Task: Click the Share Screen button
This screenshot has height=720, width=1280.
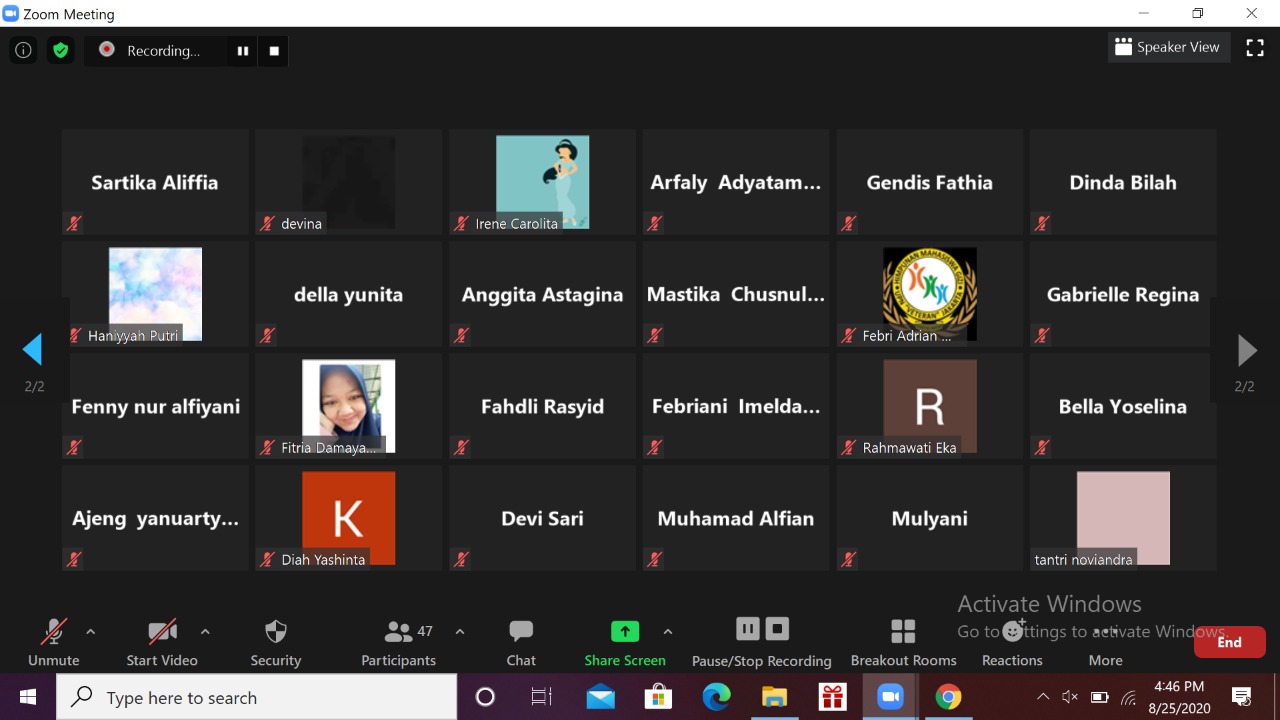Action: [x=624, y=642]
